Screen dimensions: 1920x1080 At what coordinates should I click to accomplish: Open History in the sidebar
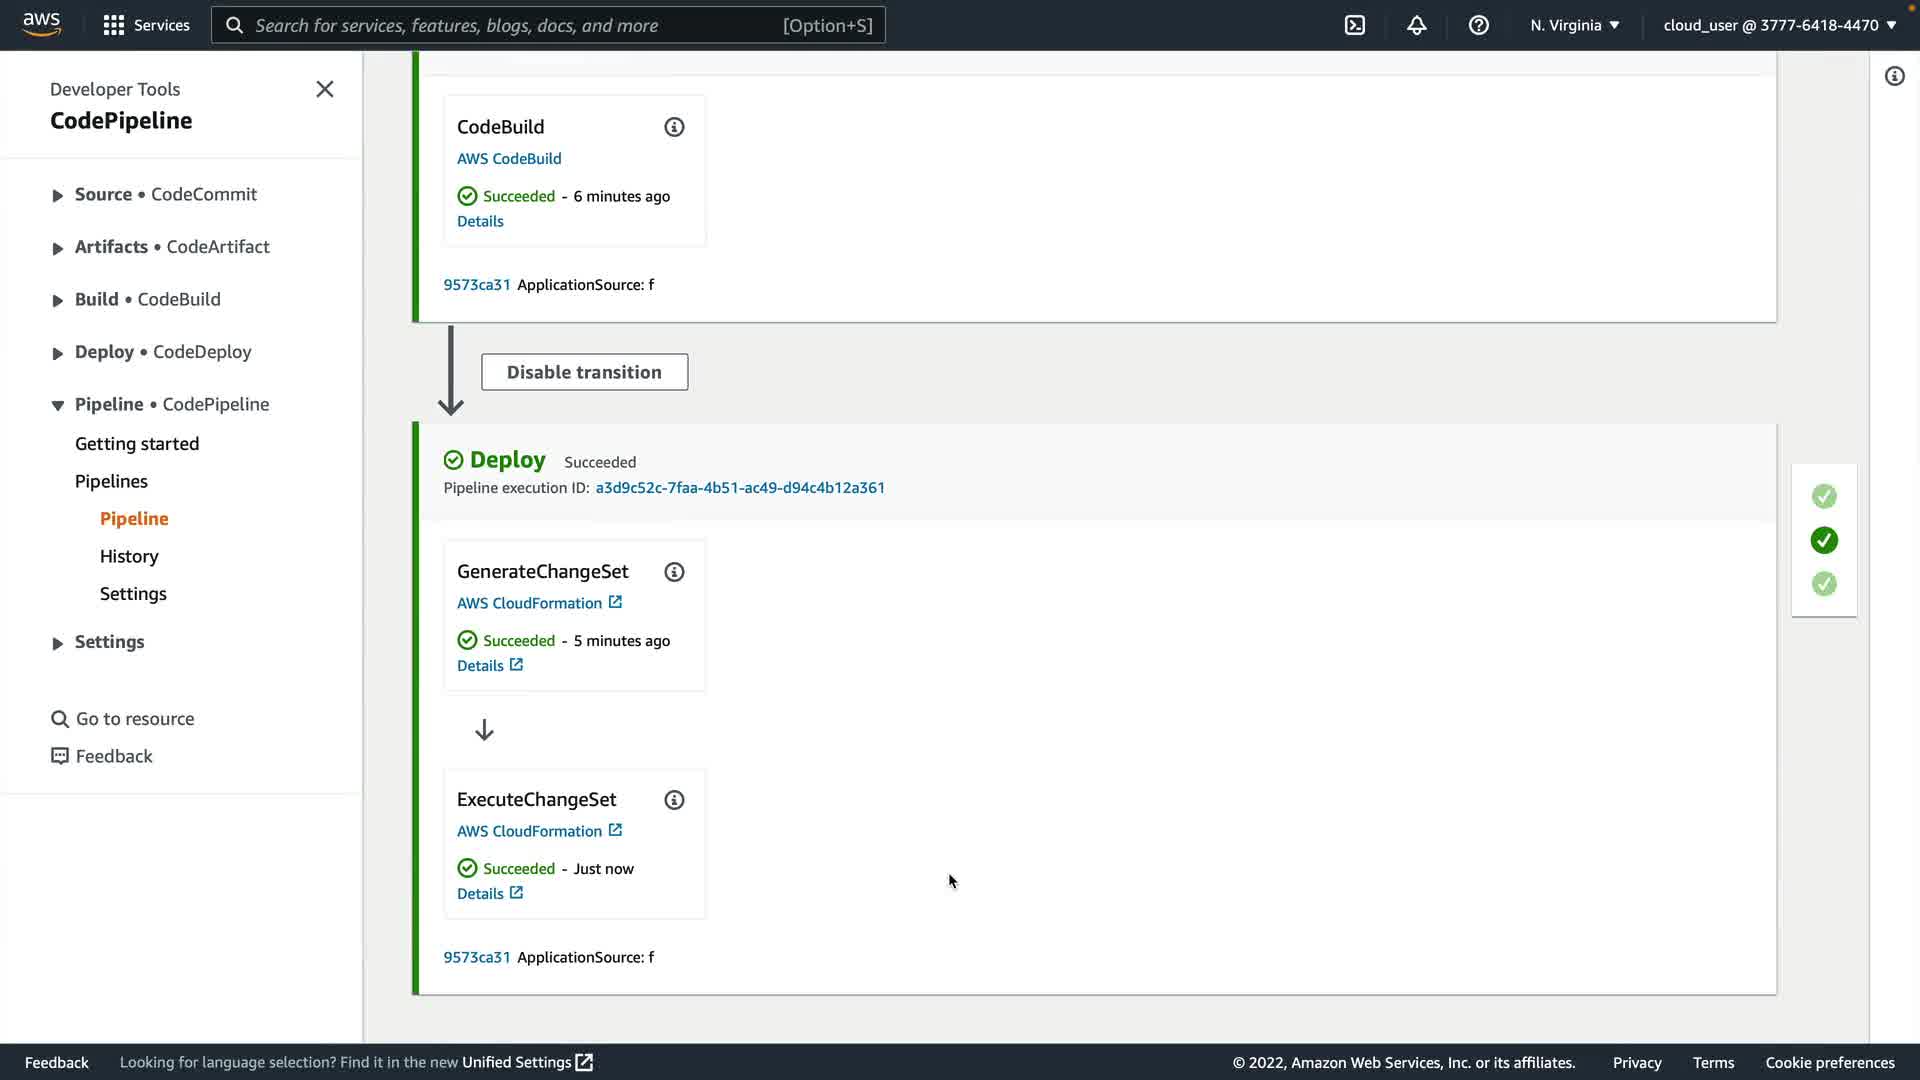coord(129,556)
